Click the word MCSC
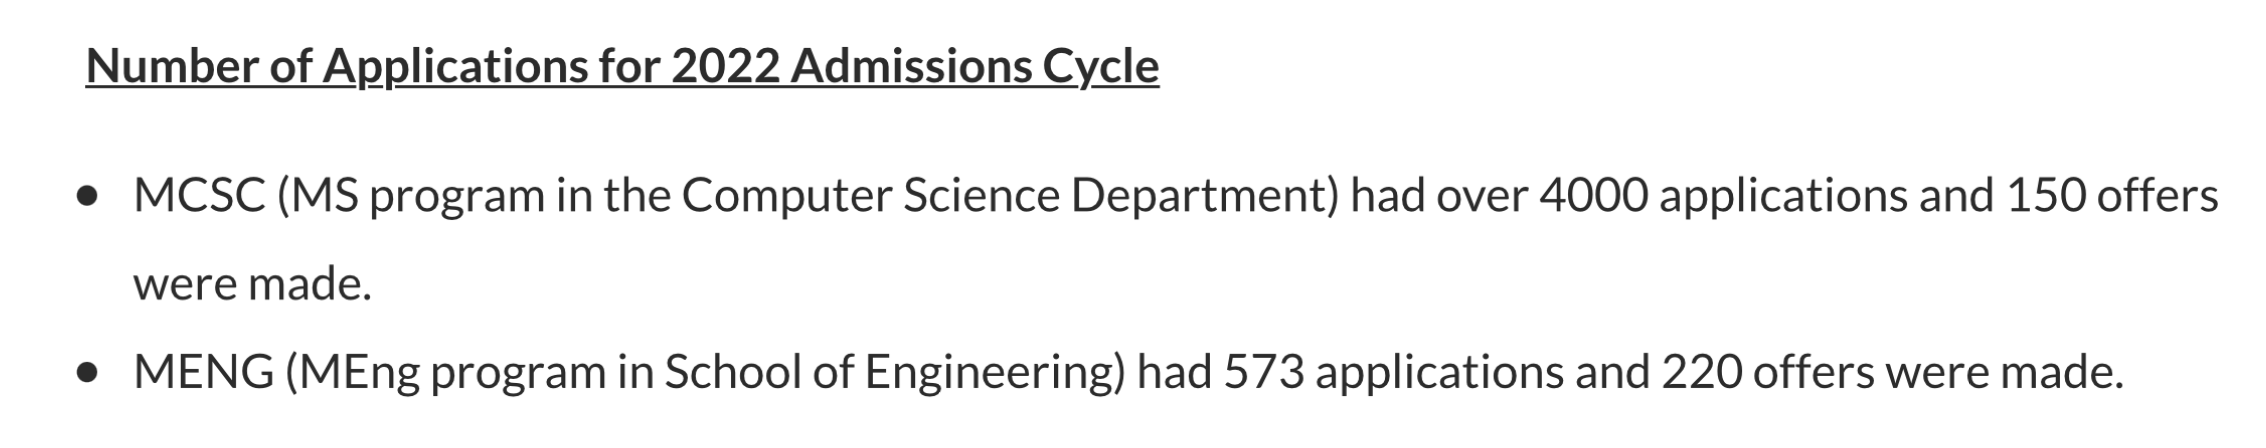This screenshot has width=2266, height=448. point(199,196)
